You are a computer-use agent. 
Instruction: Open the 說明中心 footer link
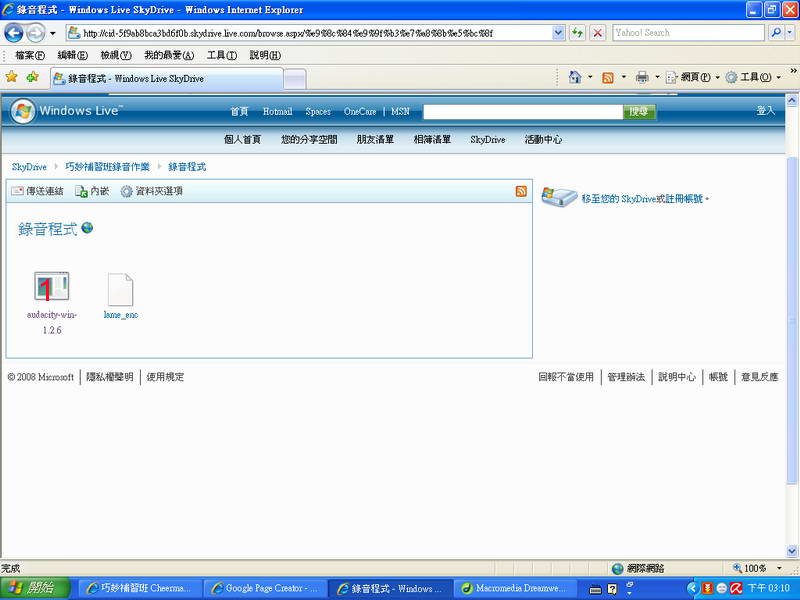coord(677,377)
